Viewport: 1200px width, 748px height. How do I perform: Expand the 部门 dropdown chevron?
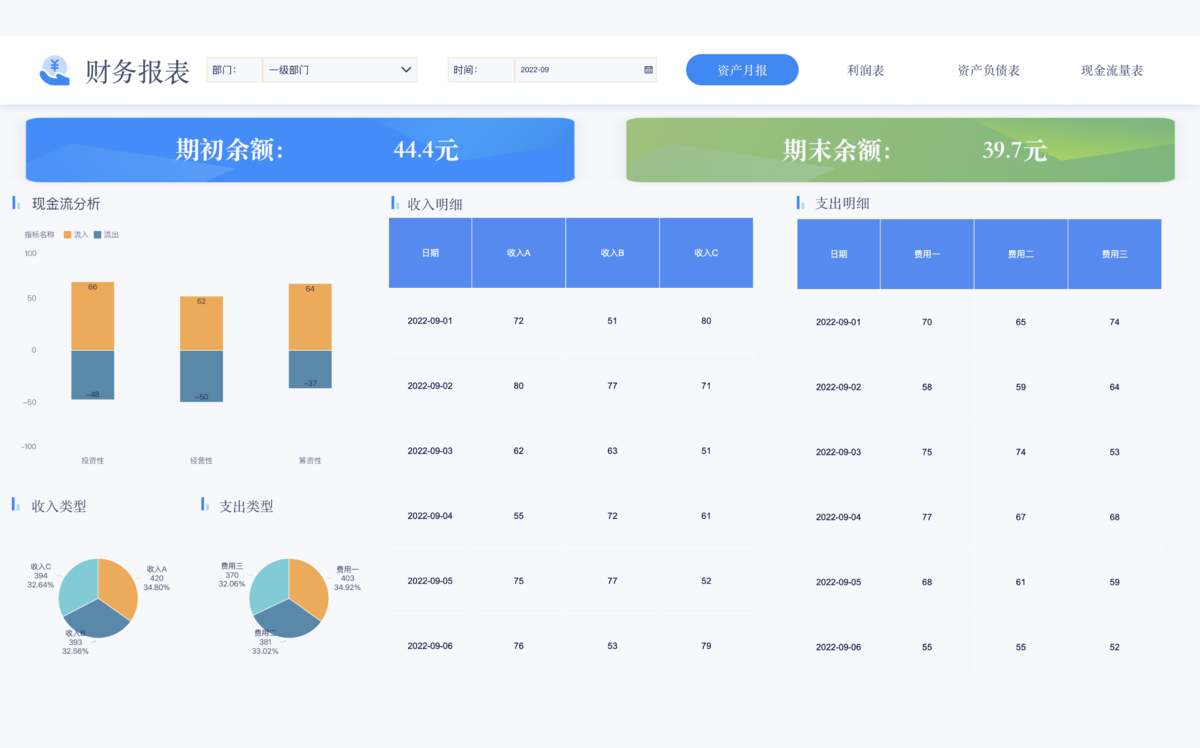point(406,70)
